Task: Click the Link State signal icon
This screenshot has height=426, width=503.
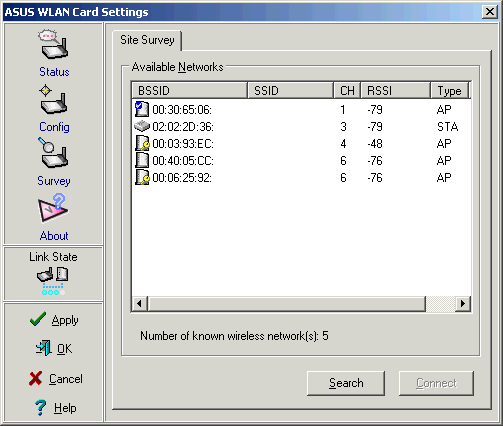Action: tap(53, 281)
